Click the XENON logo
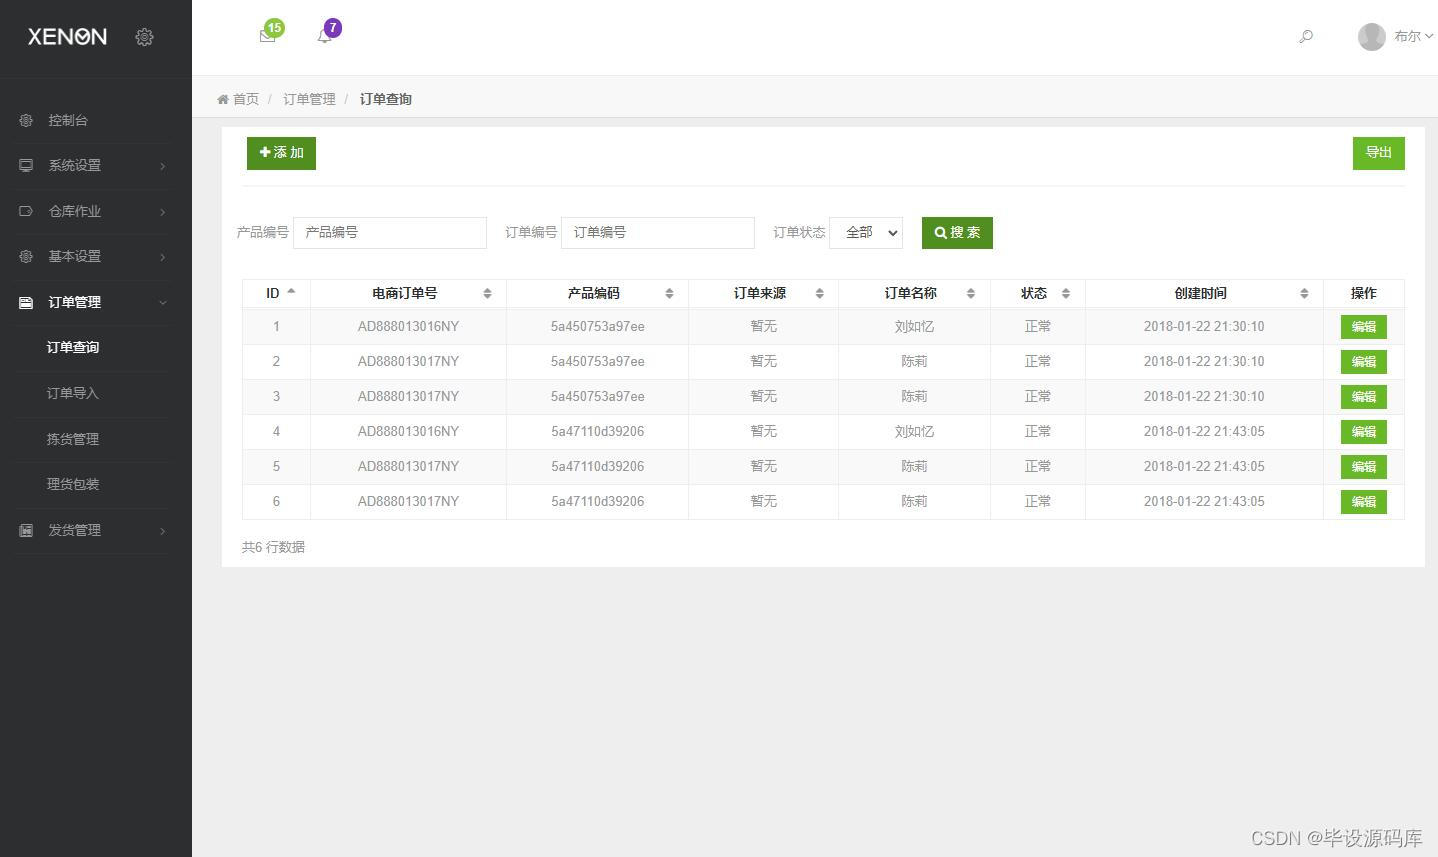Screen dimensions: 1438x857 pyautogui.click(x=67, y=37)
